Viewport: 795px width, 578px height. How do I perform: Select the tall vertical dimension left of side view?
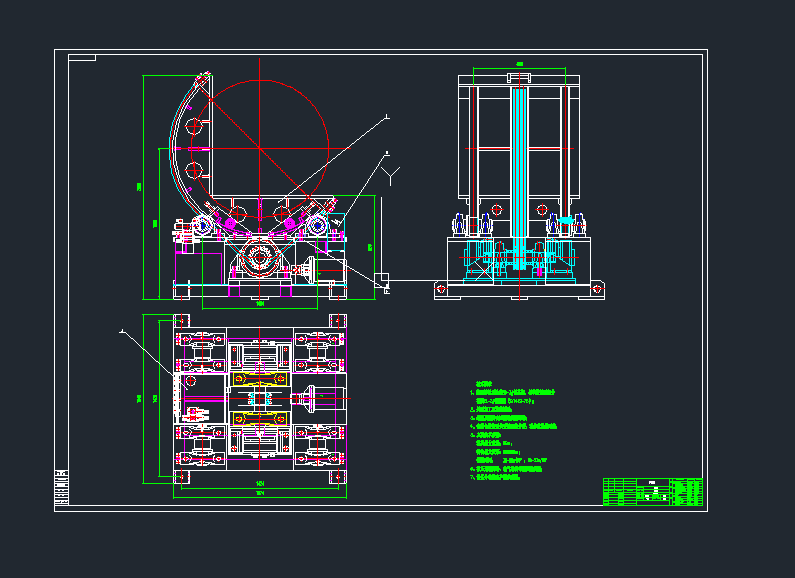(143, 187)
